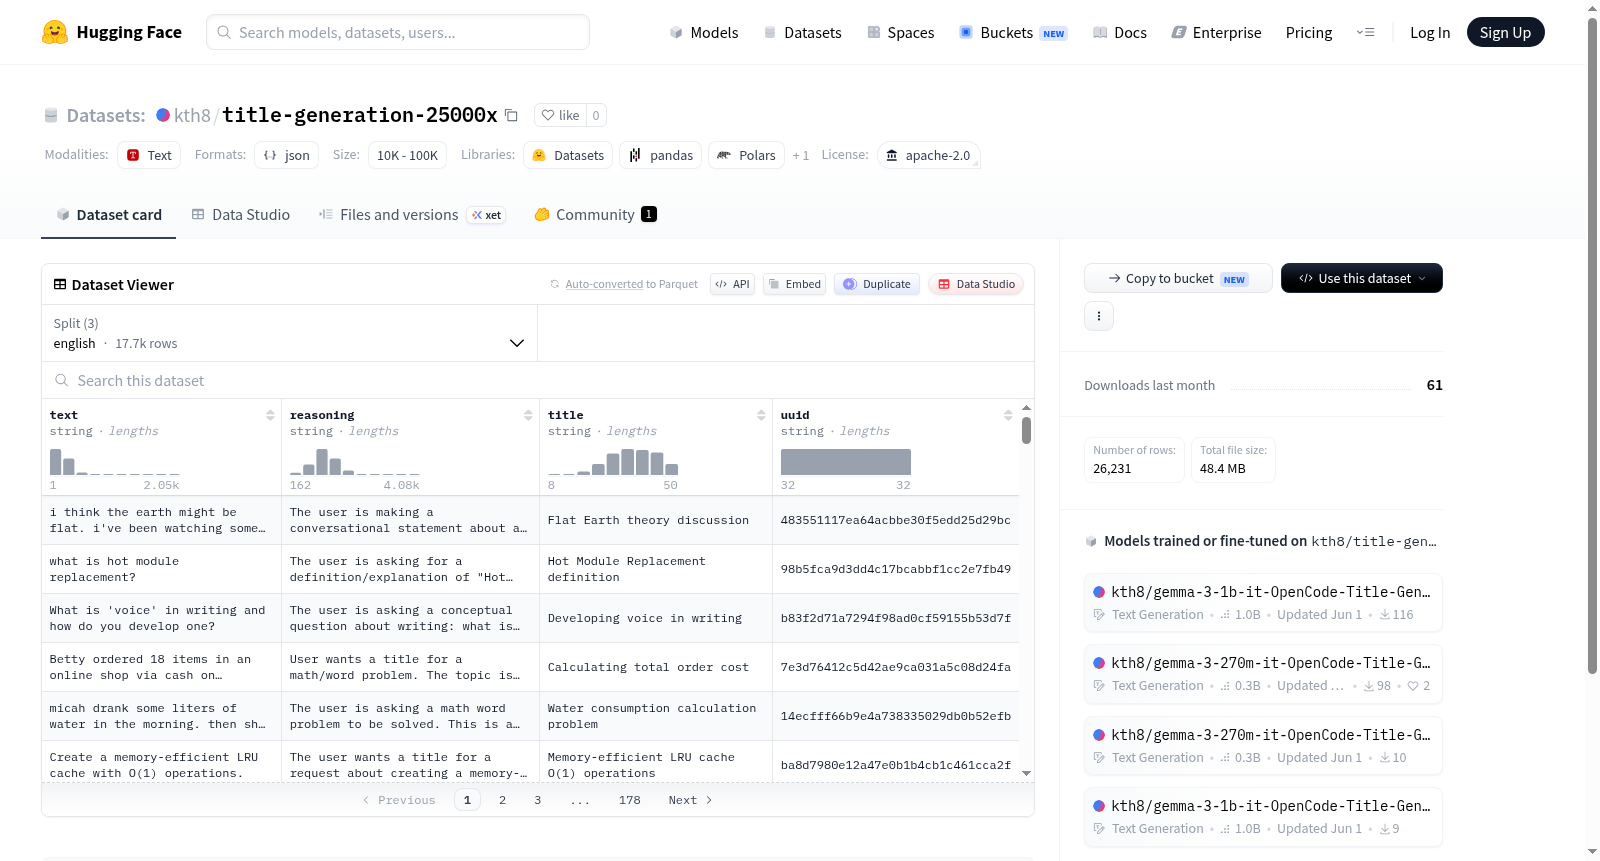Open the Dataset card tab
1600x861 pixels.
pyautogui.click(x=109, y=215)
